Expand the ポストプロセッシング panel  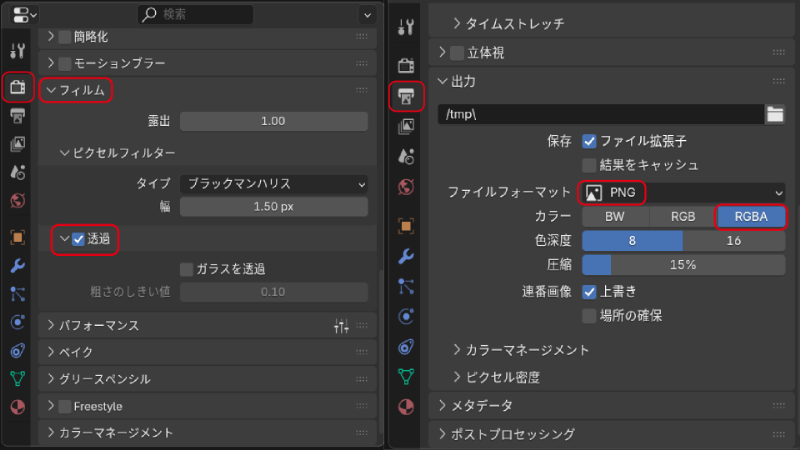[x=442, y=434]
